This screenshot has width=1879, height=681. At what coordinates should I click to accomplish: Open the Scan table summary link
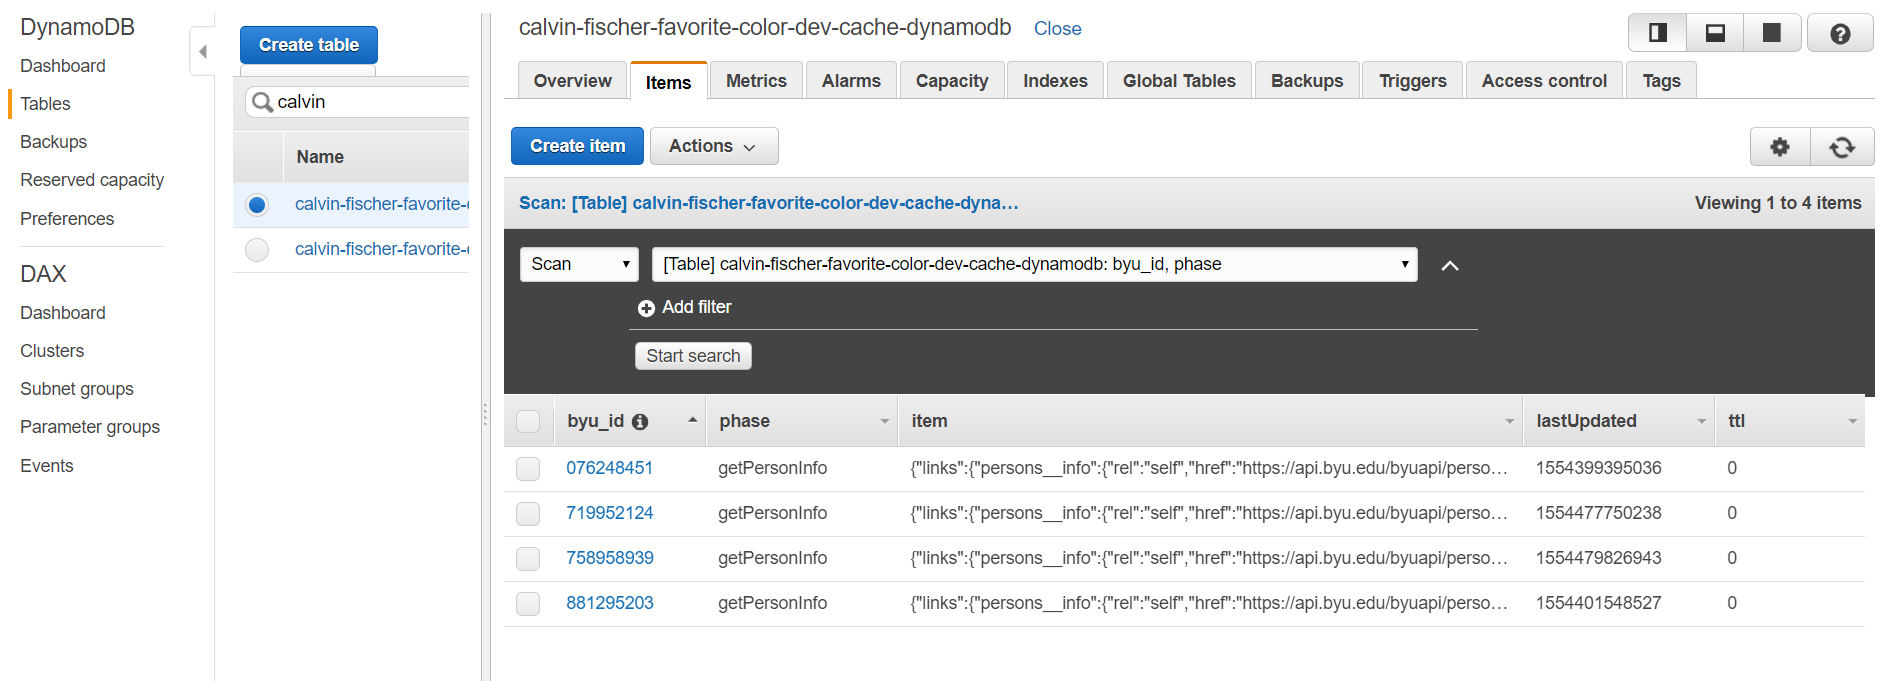768,203
